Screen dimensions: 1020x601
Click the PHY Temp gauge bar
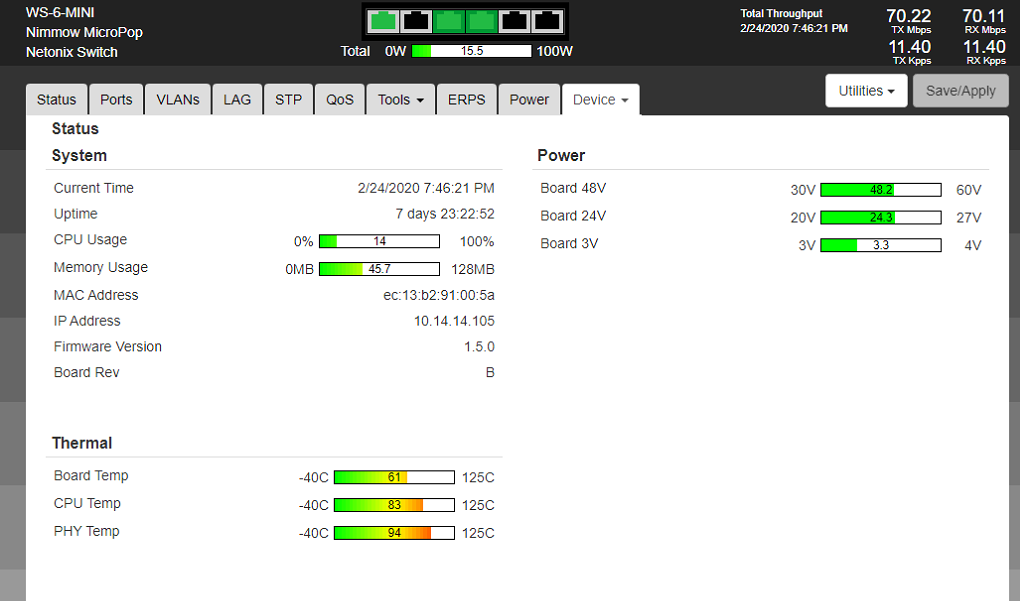(x=394, y=533)
